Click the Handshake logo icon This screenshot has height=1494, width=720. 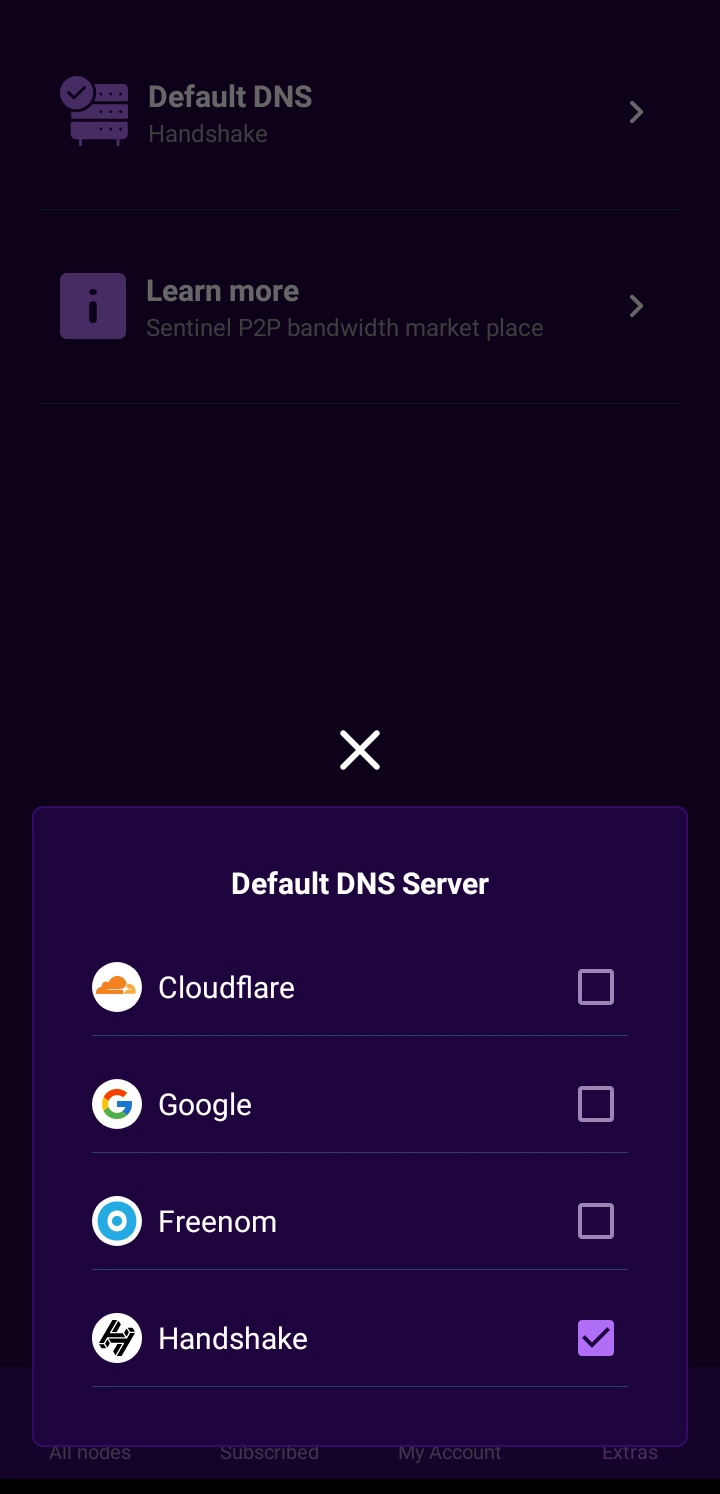point(117,1338)
